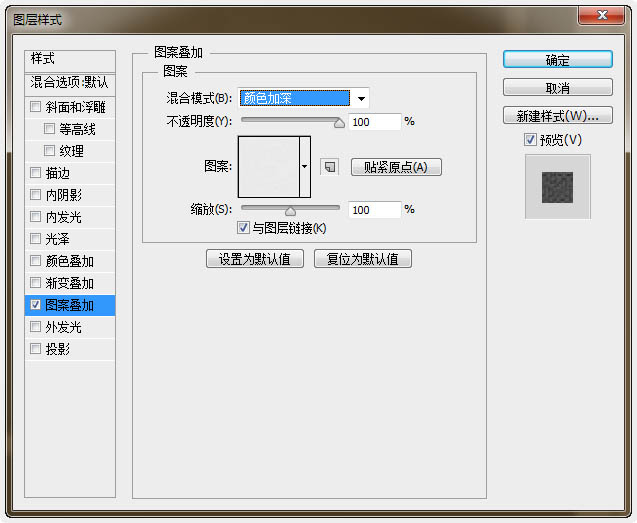
Task: Turn on the 渐变叠加 checkbox
Action: pyautogui.click(x=35, y=282)
